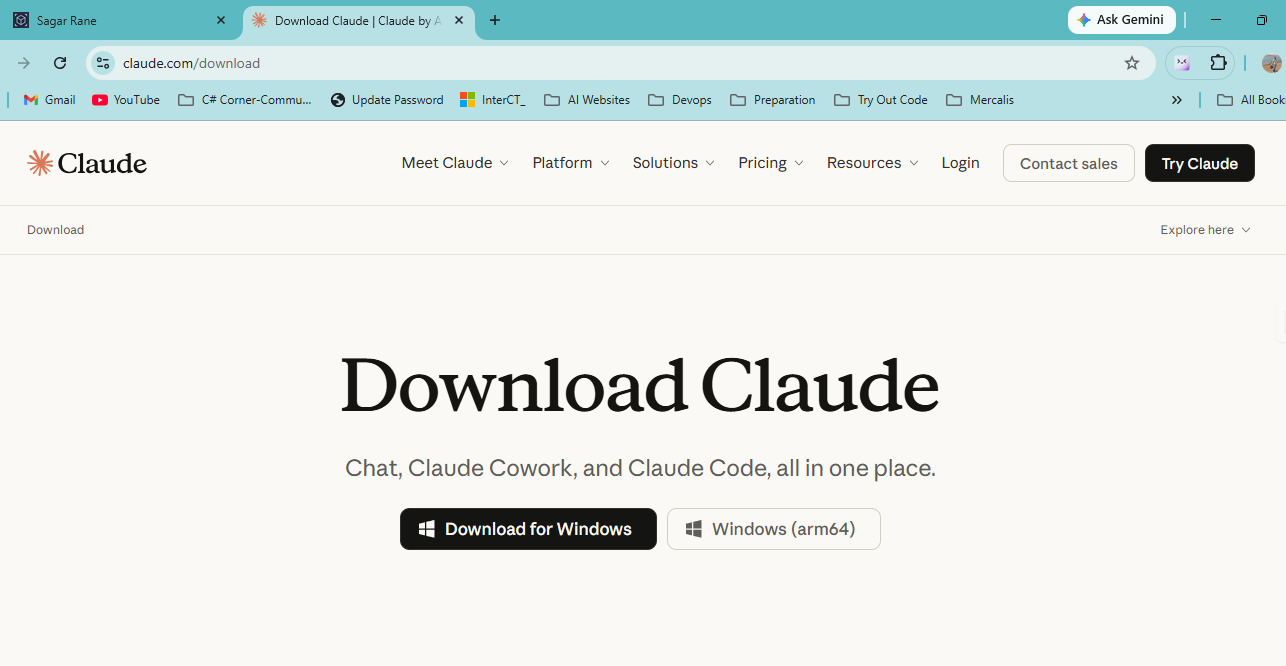The height and width of the screenshot is (666, 1286).
Task: Click Download for Windows button
Action: pos(528,529)
